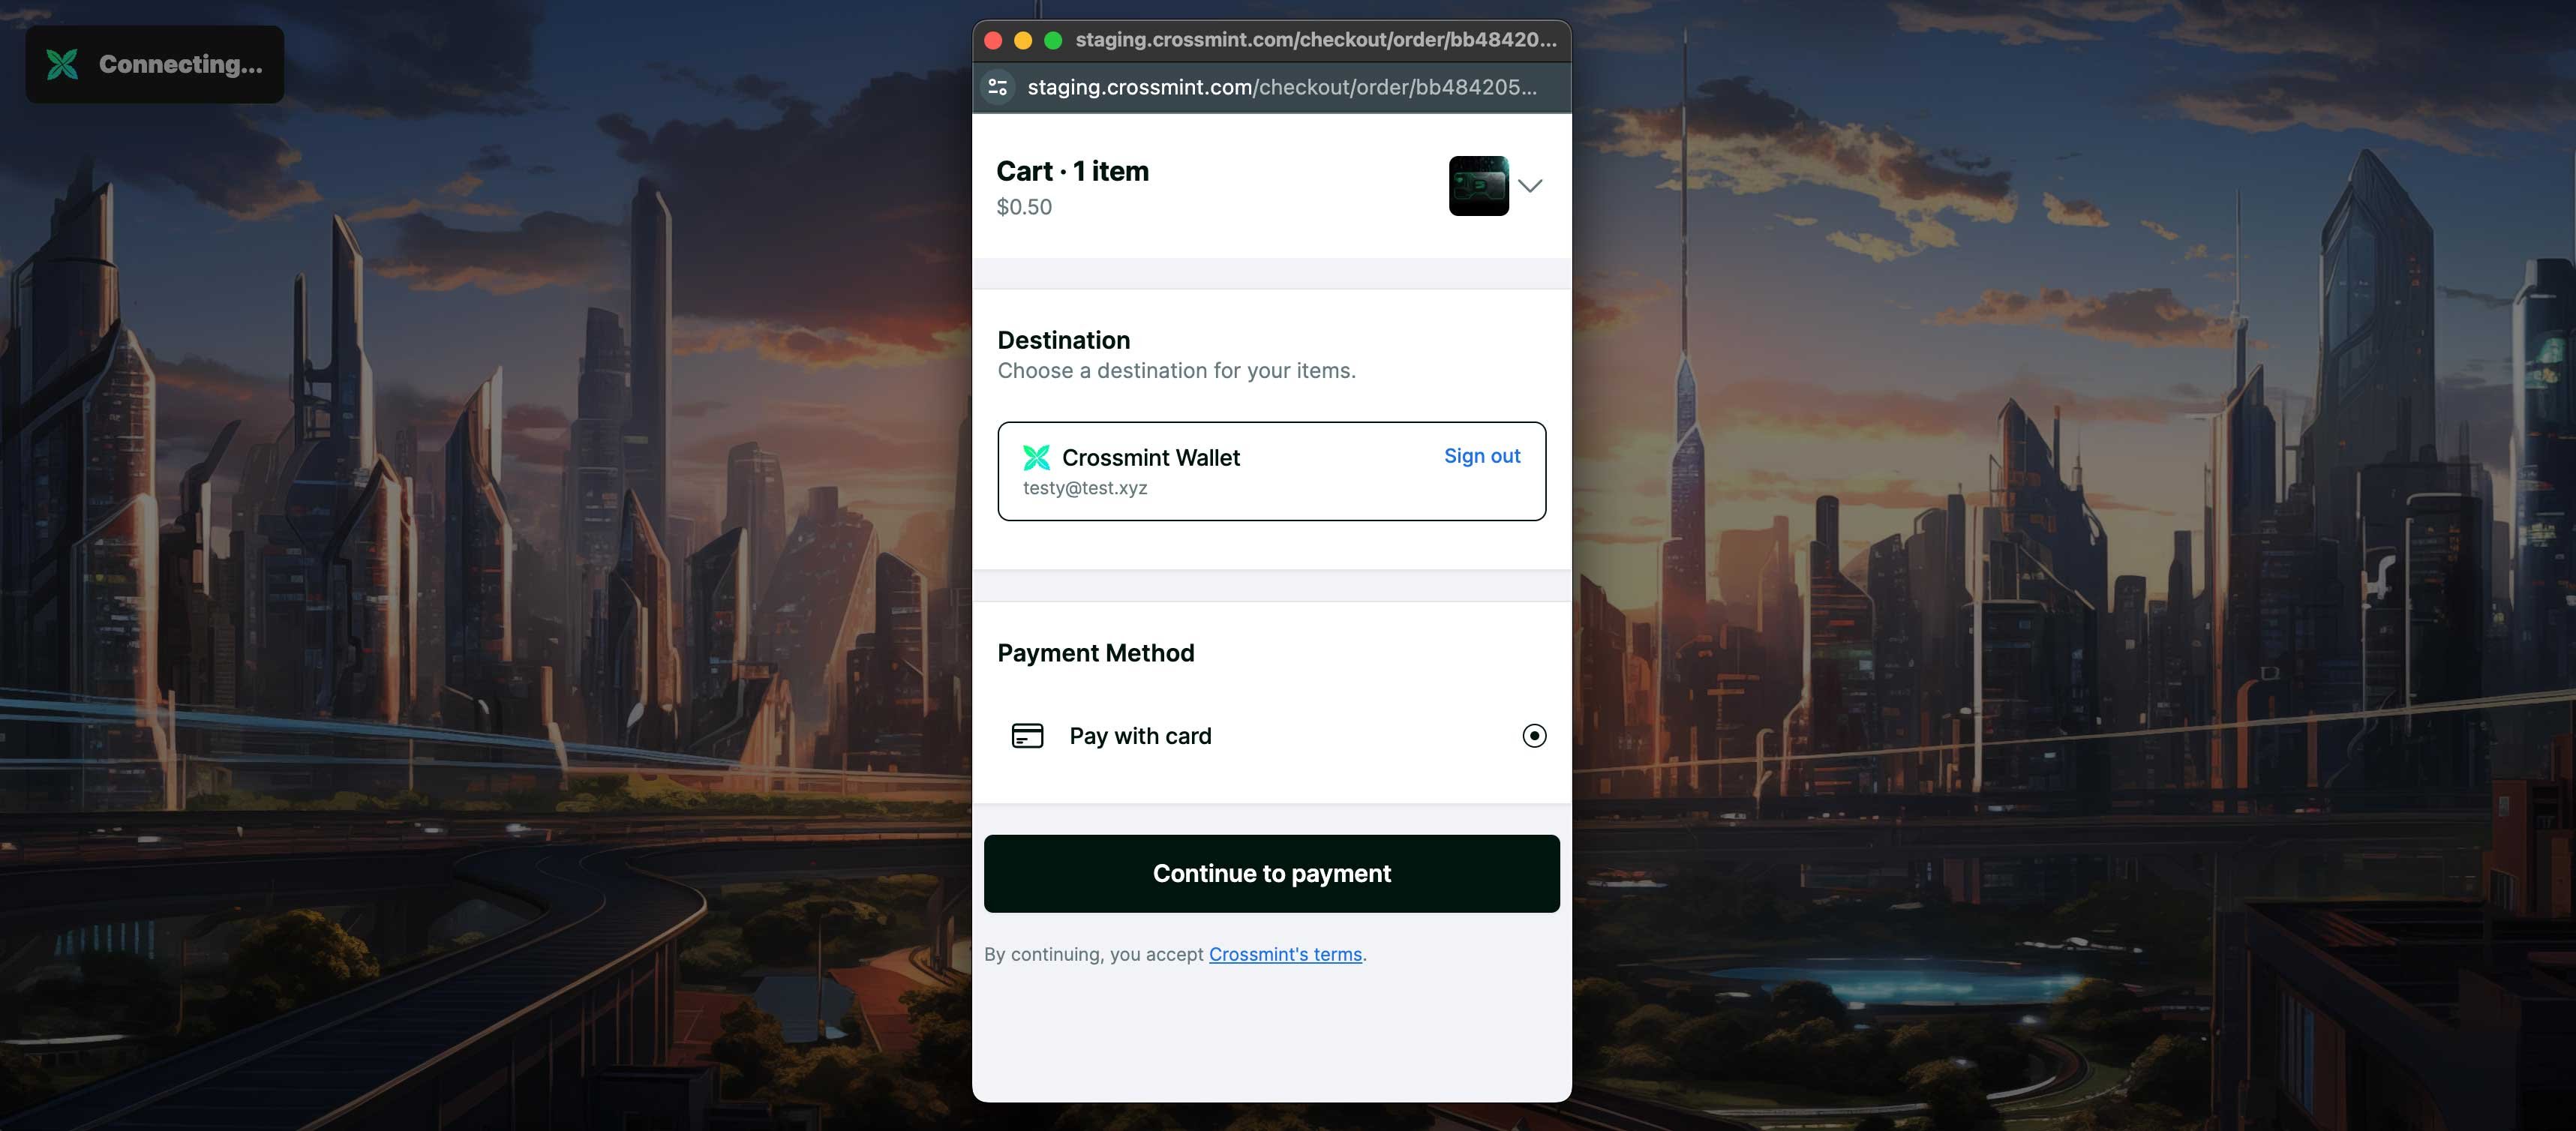Click the 'Cart · 1 item' heading

(1072, 171)
